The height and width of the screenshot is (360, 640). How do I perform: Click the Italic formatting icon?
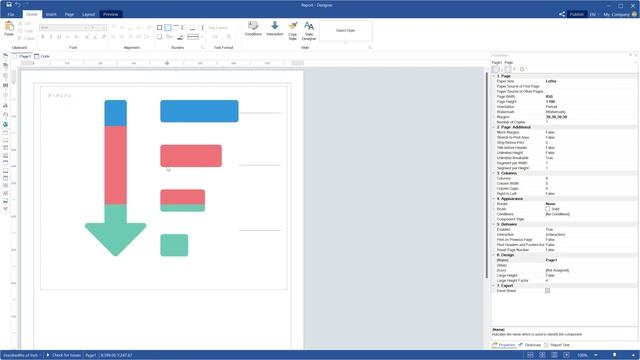pos(51,37)
